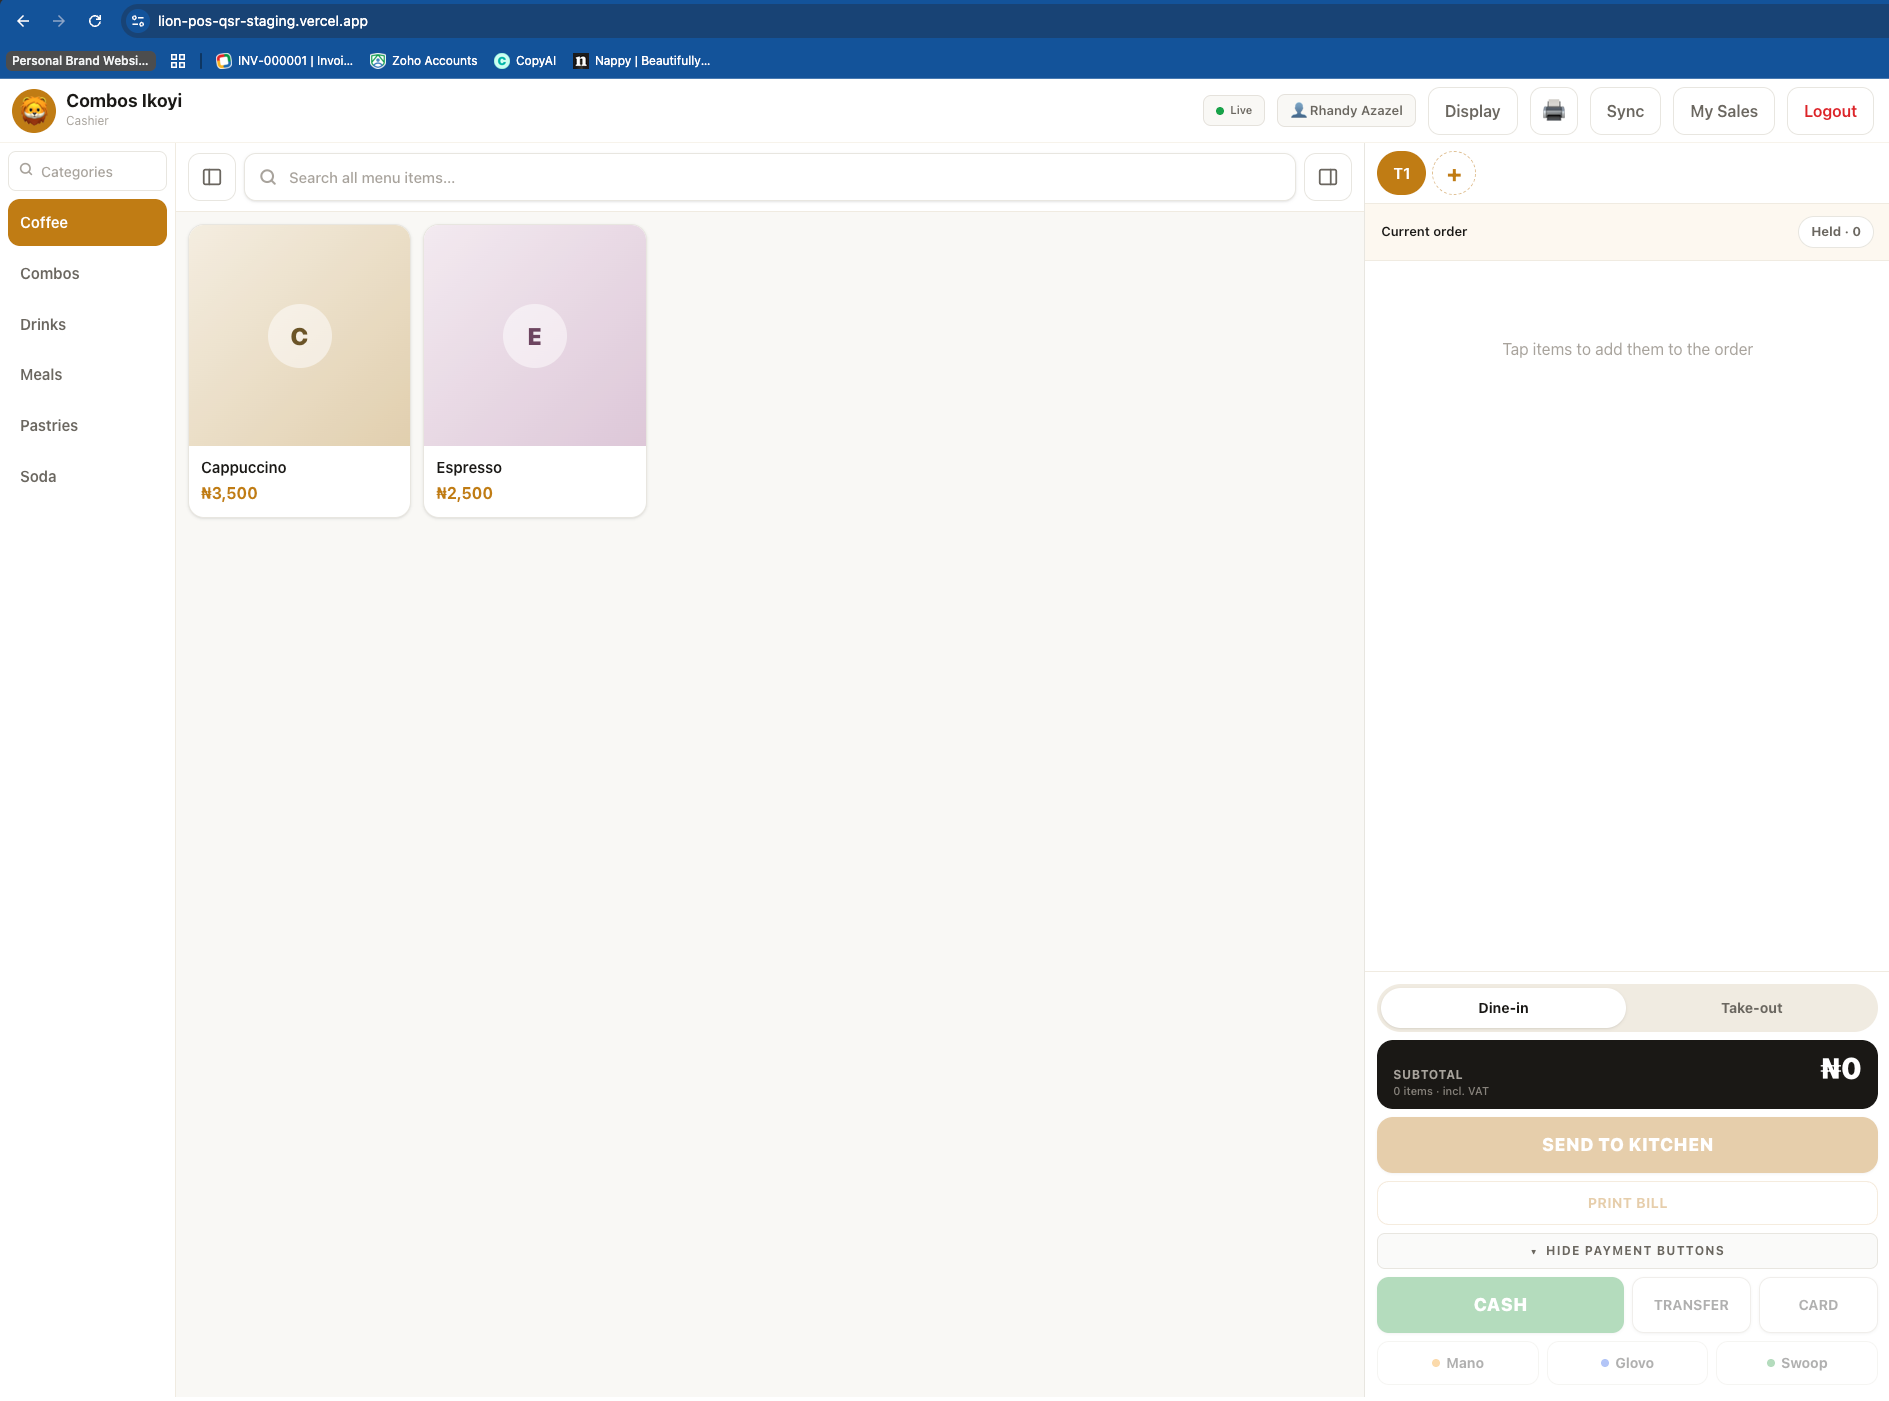Image resolution: width=1889 pixels, height=1401 pixels.
Task: Go forward using browser forward arrow
Action: [x=59, y=21]
